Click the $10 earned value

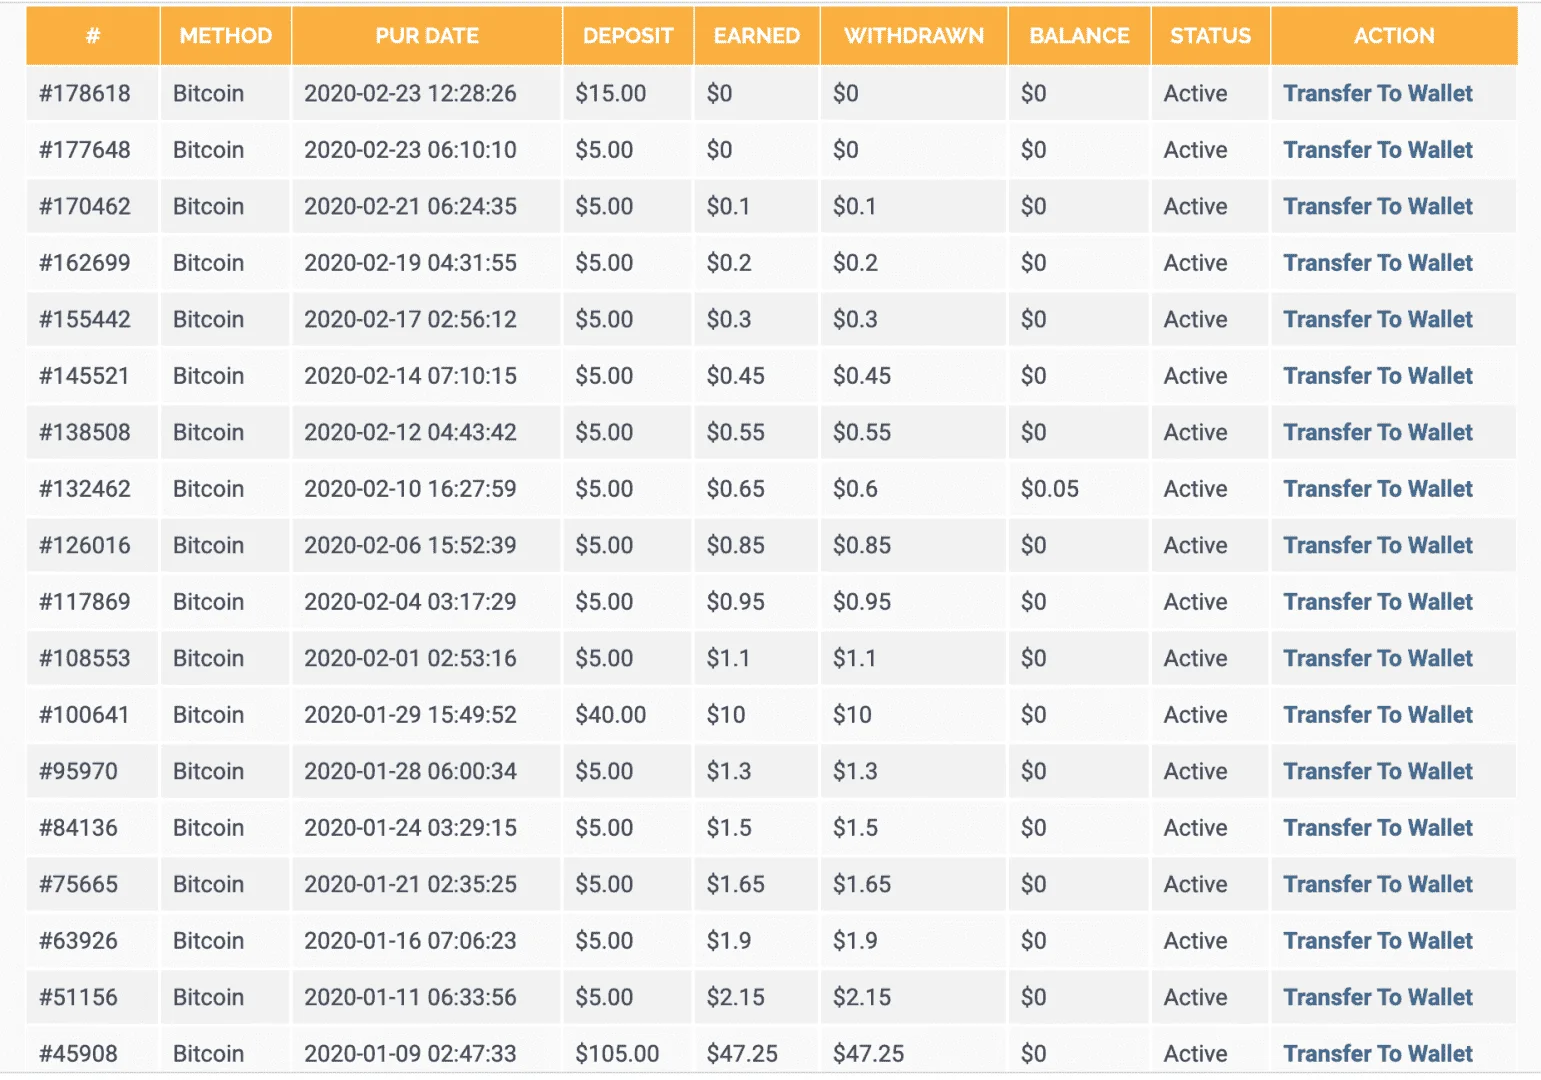coord(726,715)
